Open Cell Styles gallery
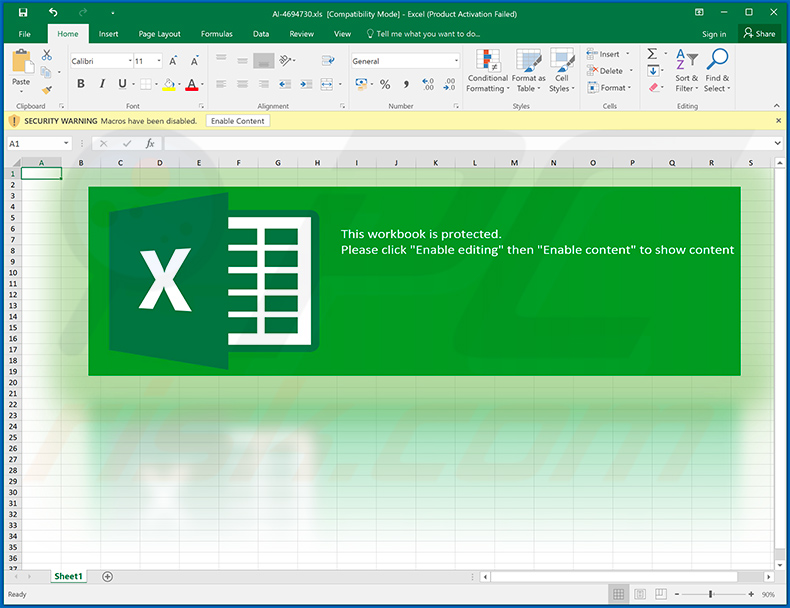This screenshot has height=608, width=790. click(562, 71)
